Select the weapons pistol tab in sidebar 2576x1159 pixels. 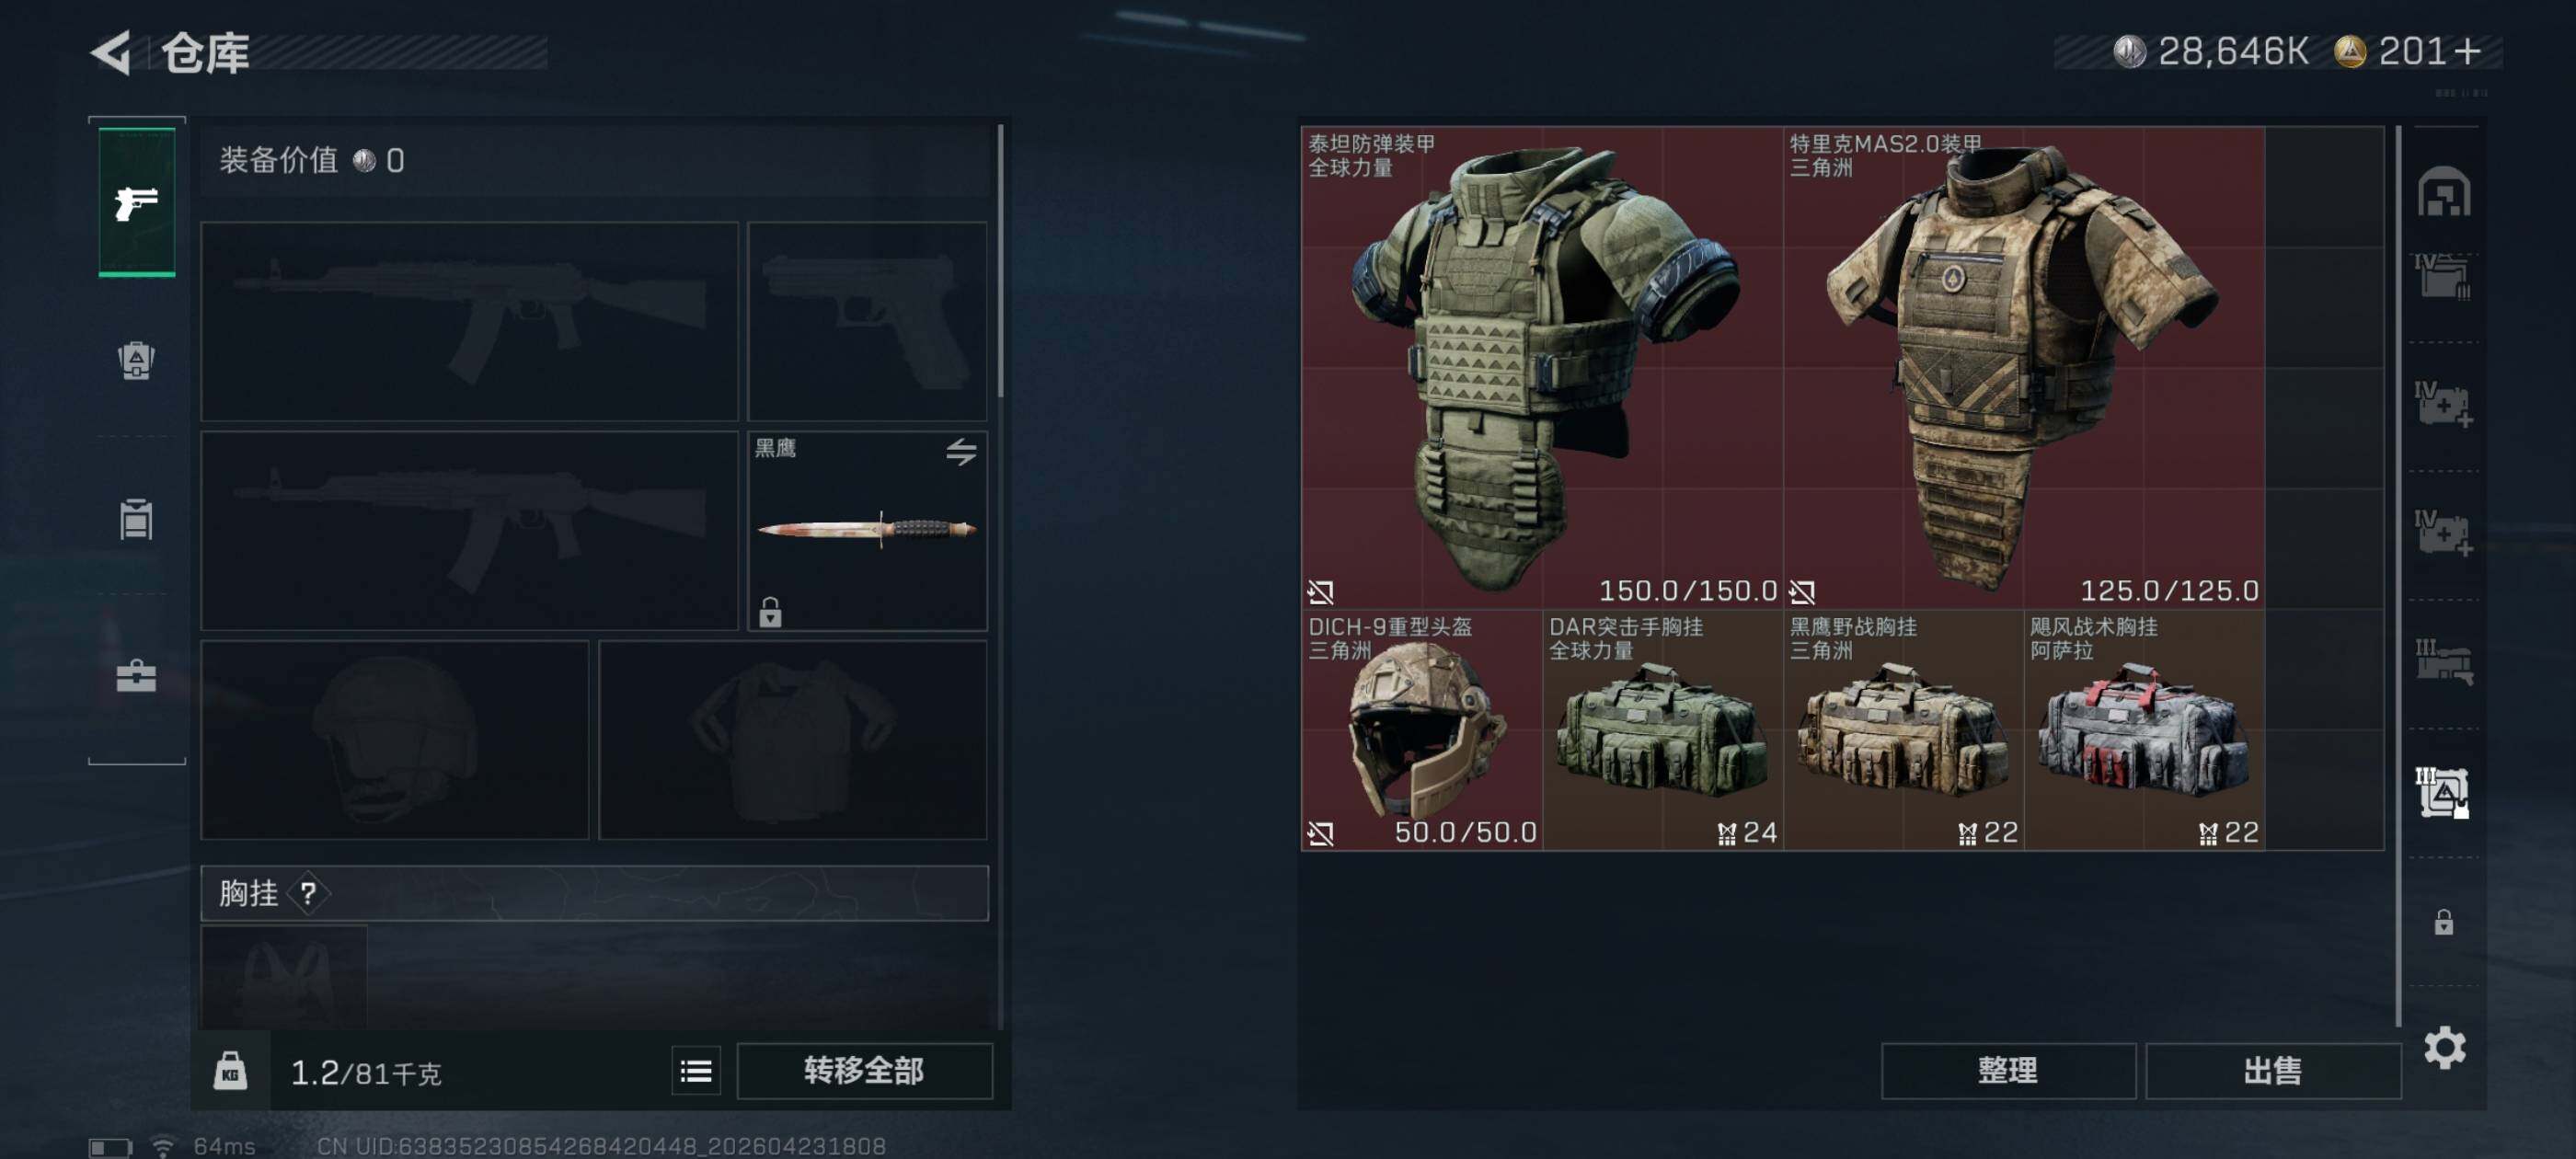(137, 202)
